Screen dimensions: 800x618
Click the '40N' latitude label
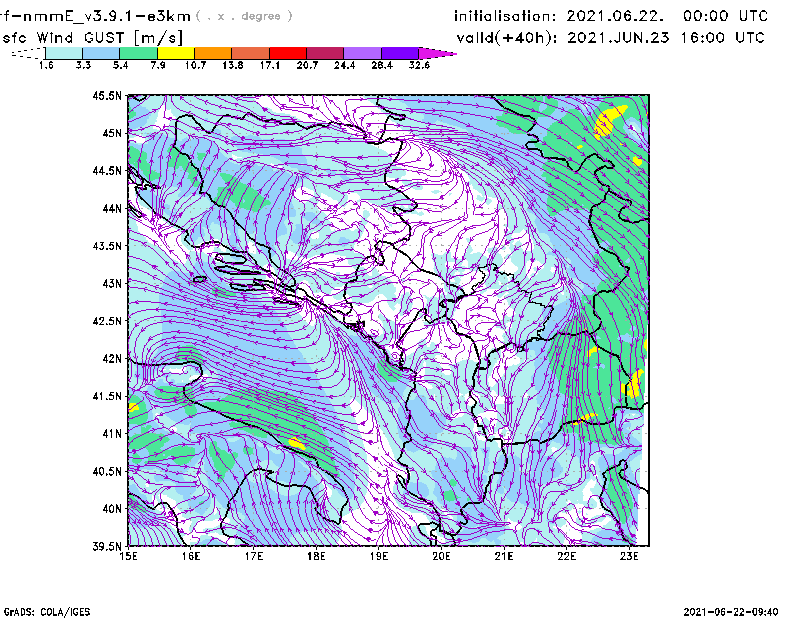click(112, 509)
